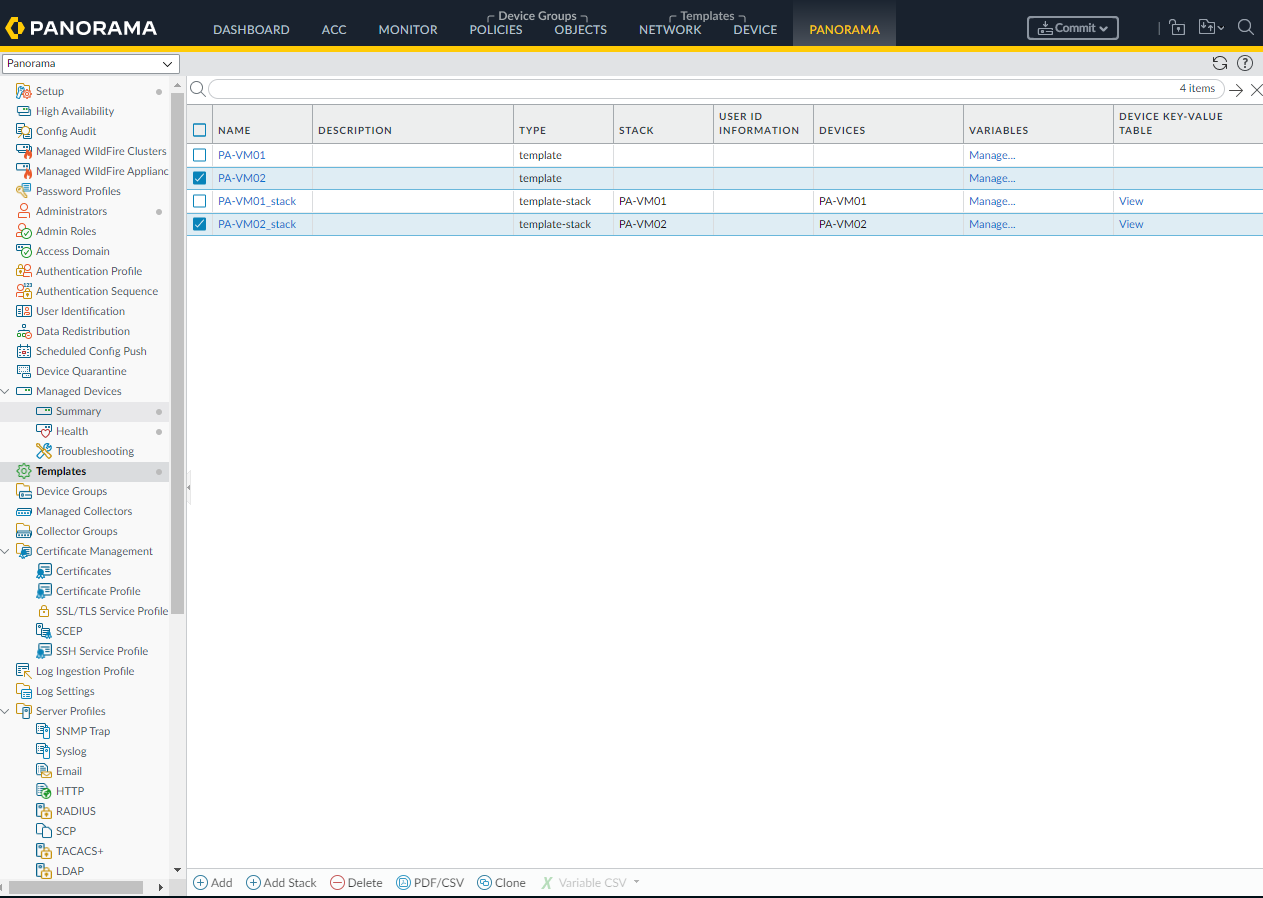This screenshot has height=898, width=1263.
Task: Open the Panorama context dropdown
Action: click(91, 64)
